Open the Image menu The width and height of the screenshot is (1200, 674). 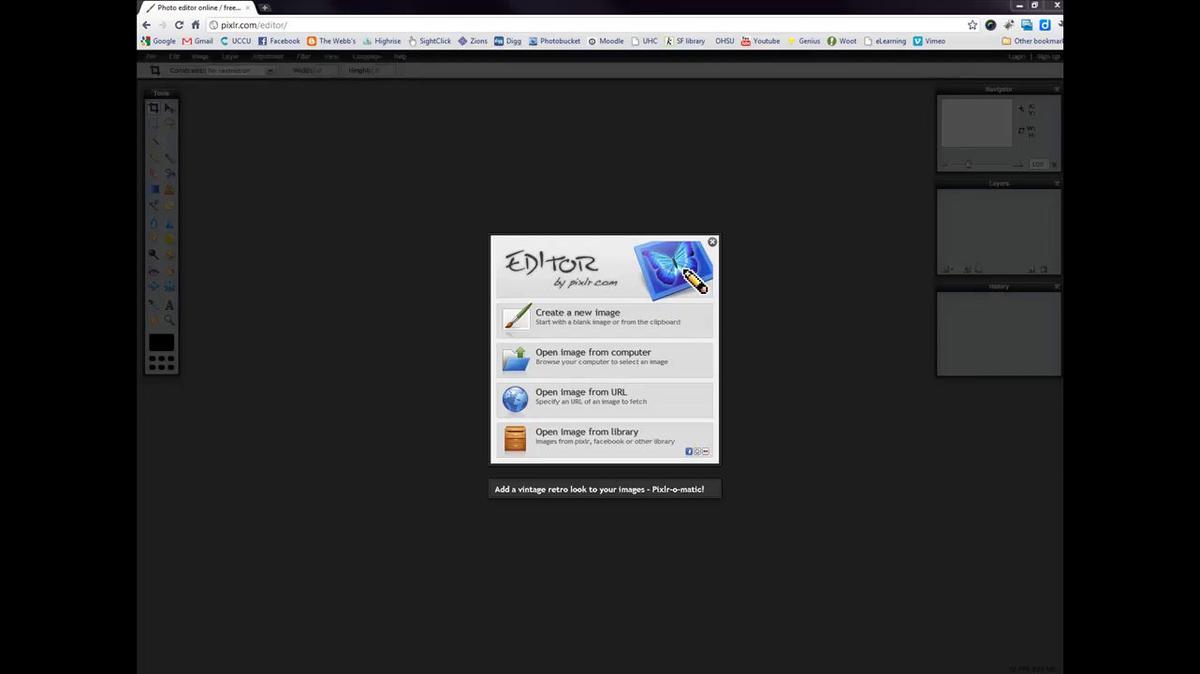(x=200, y=57)
